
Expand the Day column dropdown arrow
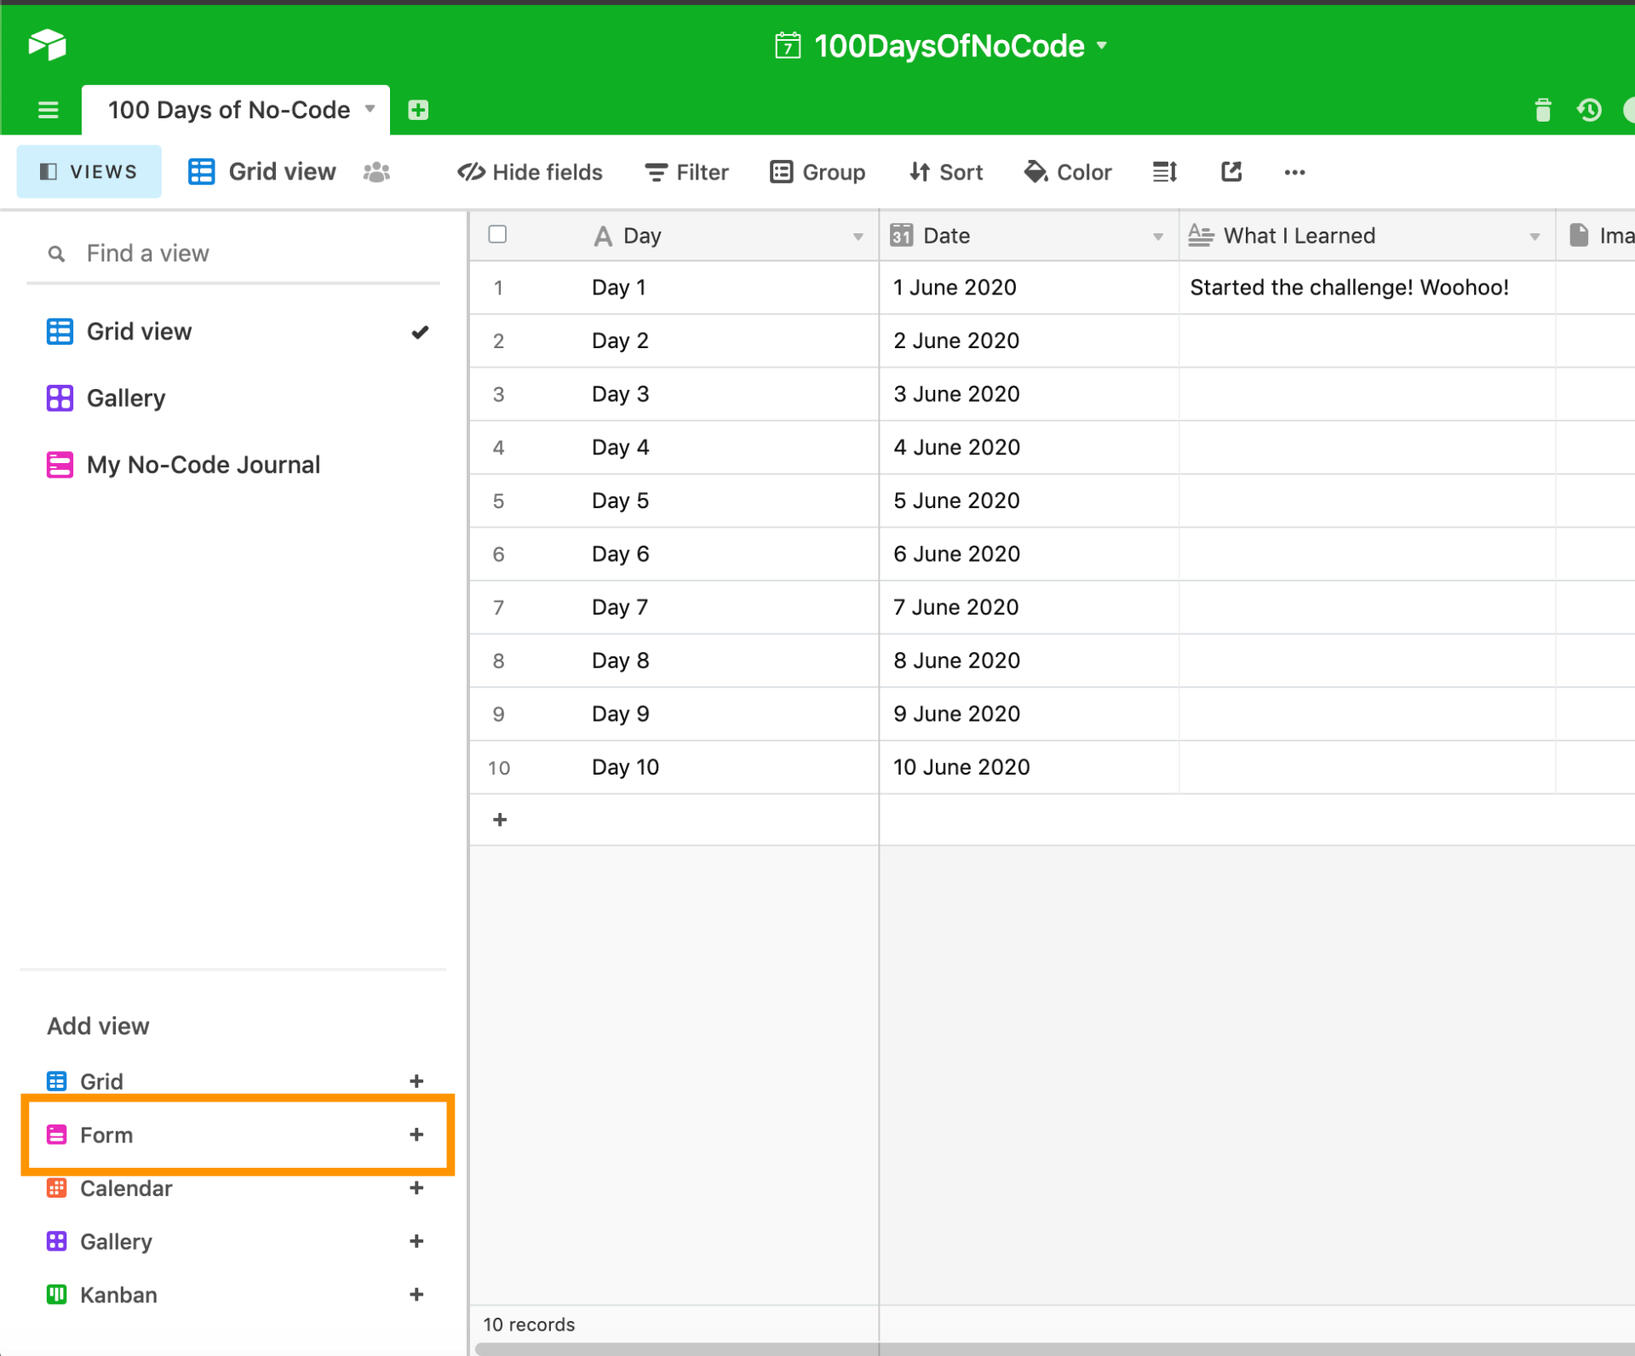click(857, 237)
